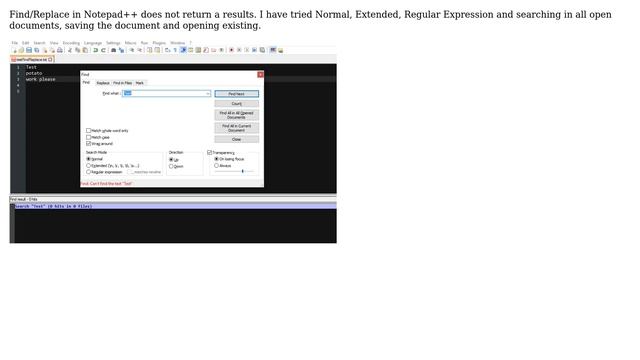Click the Undo toolbar icon
This screenshot has width=640, height=360.
(96, 50)
